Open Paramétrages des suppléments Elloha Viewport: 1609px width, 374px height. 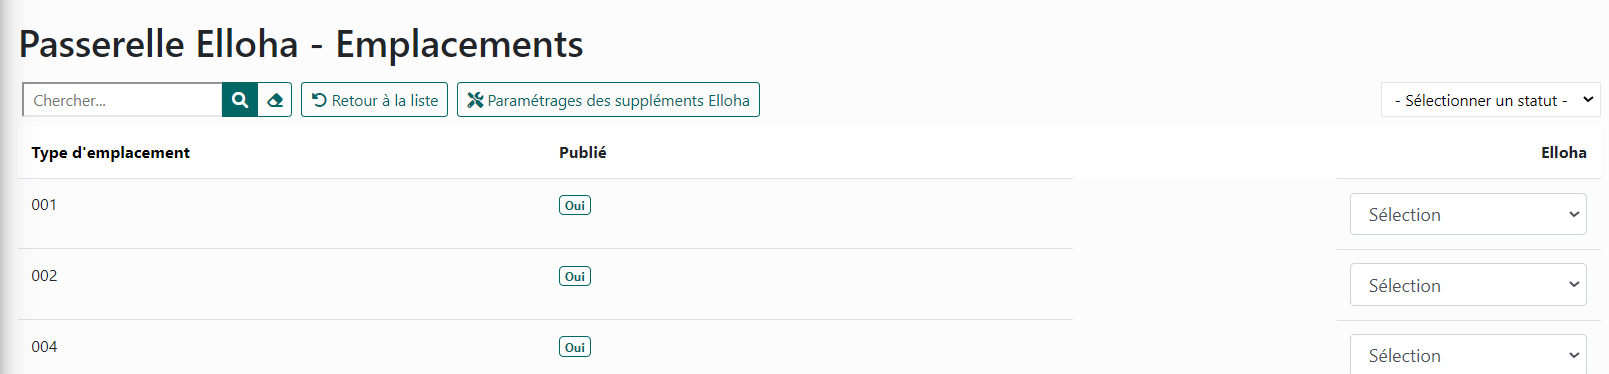[x=608, y=100]
